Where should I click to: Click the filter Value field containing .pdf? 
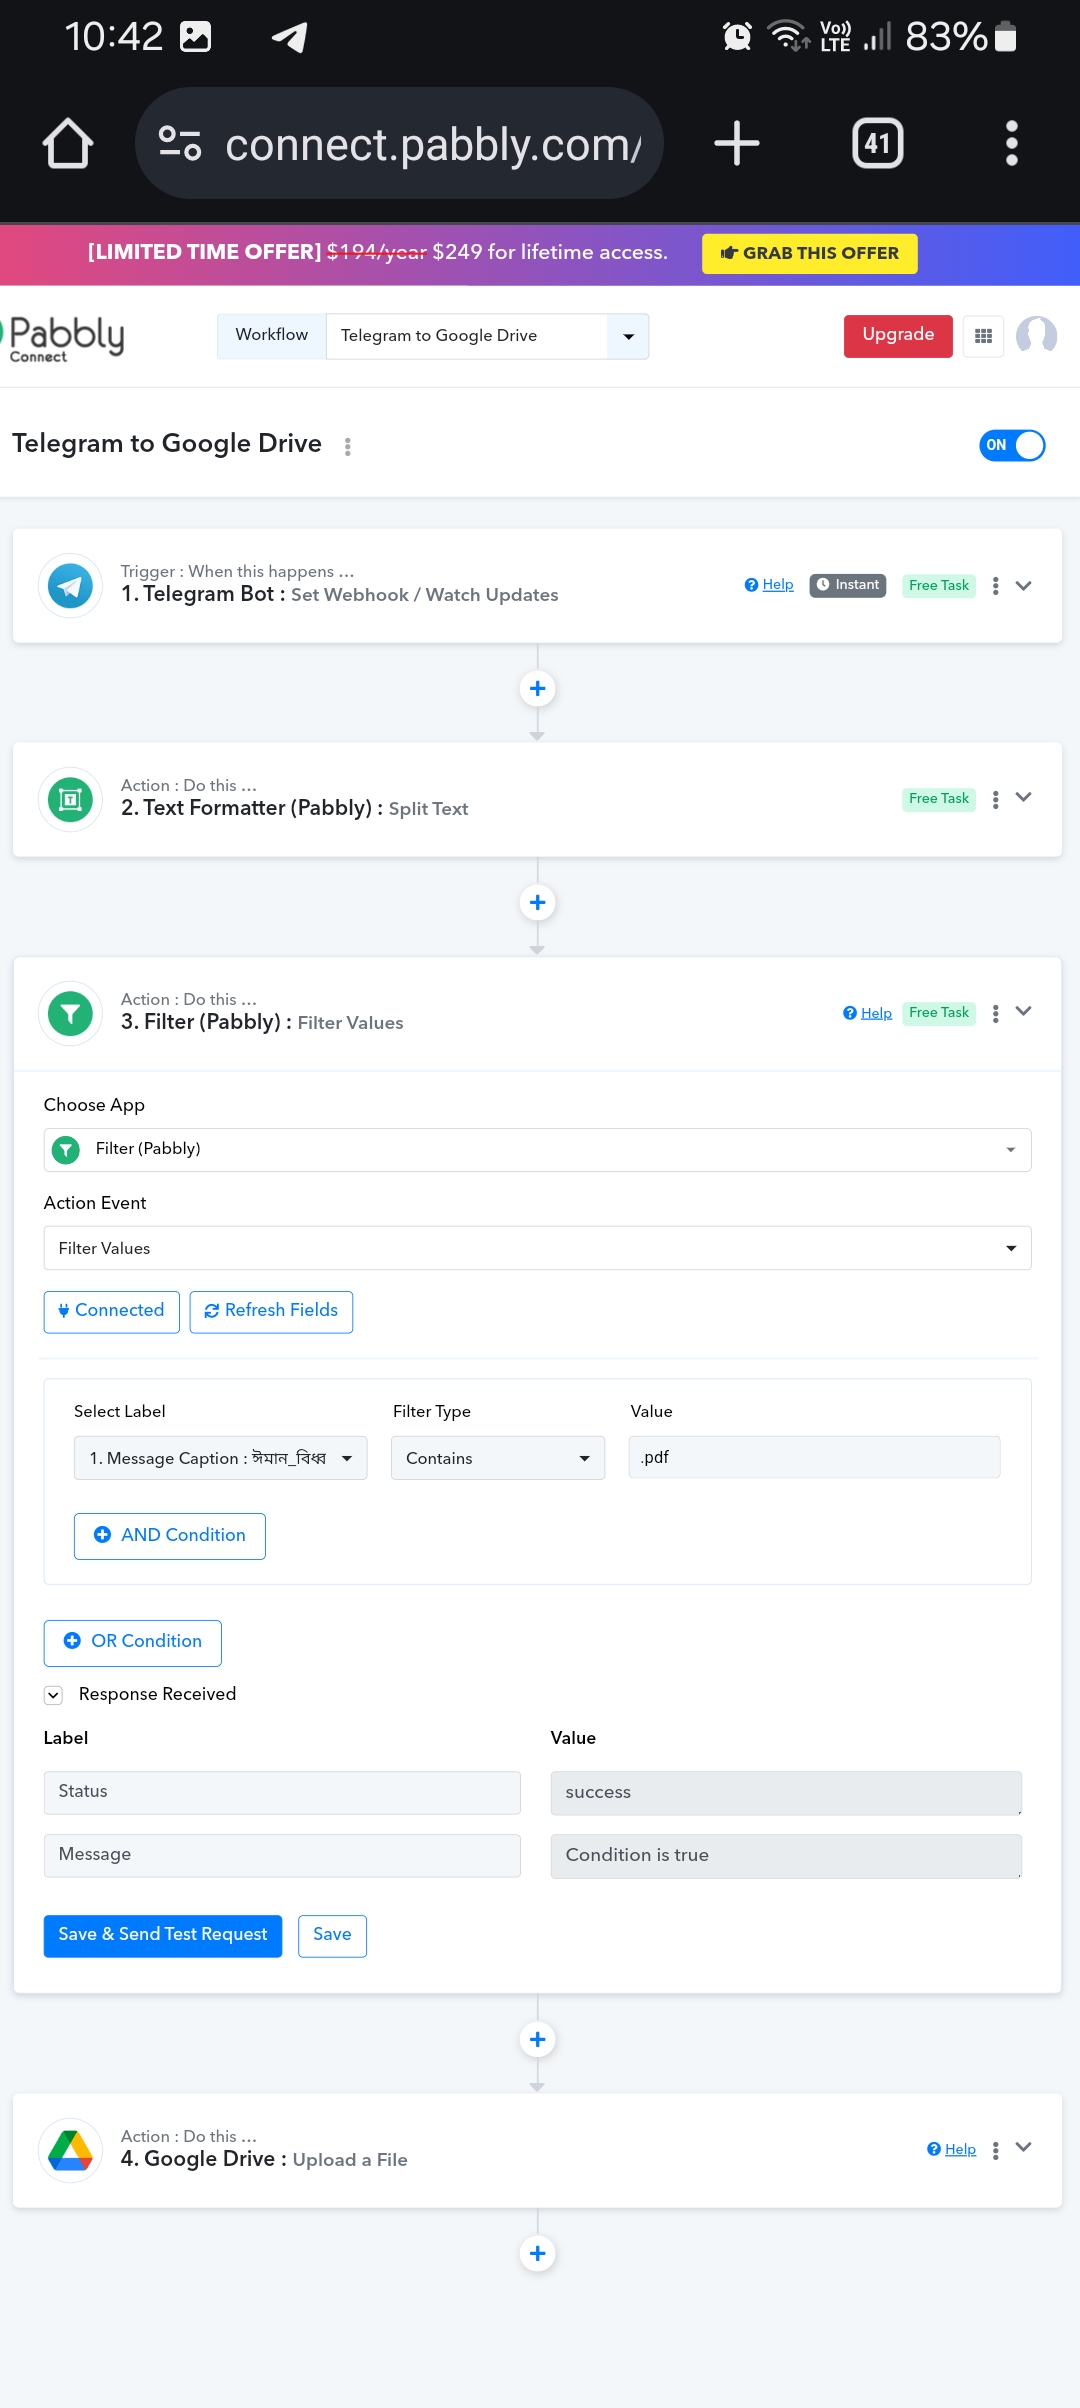point(814,1457)
